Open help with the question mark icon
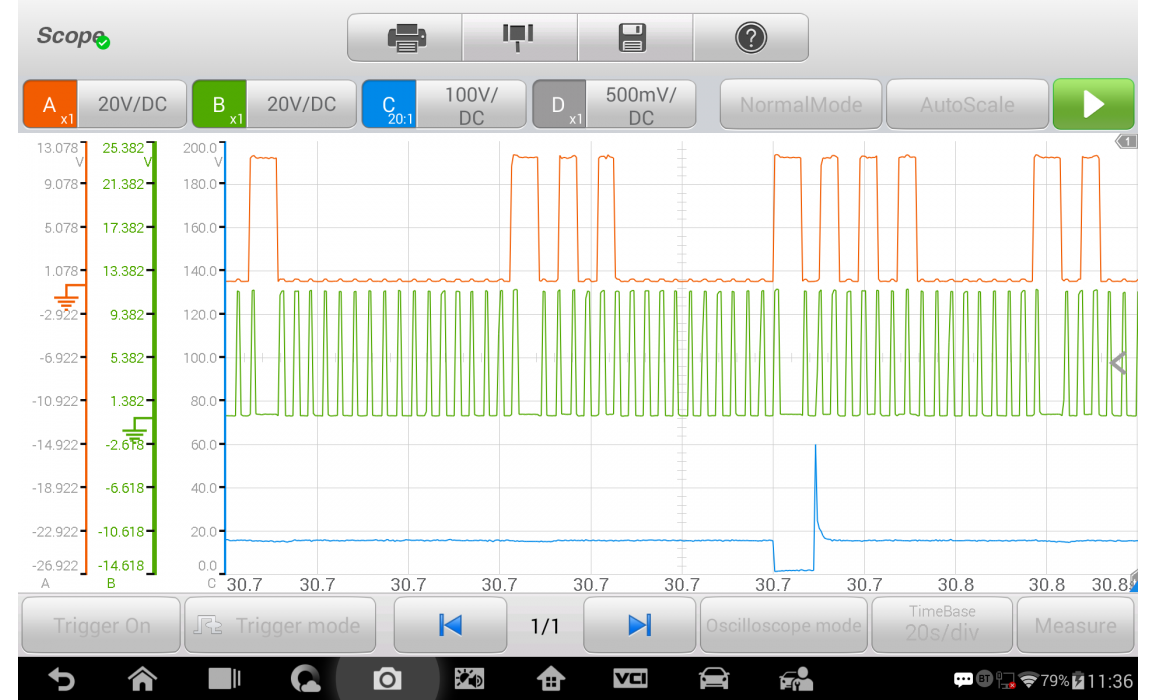 click(750, 38)
